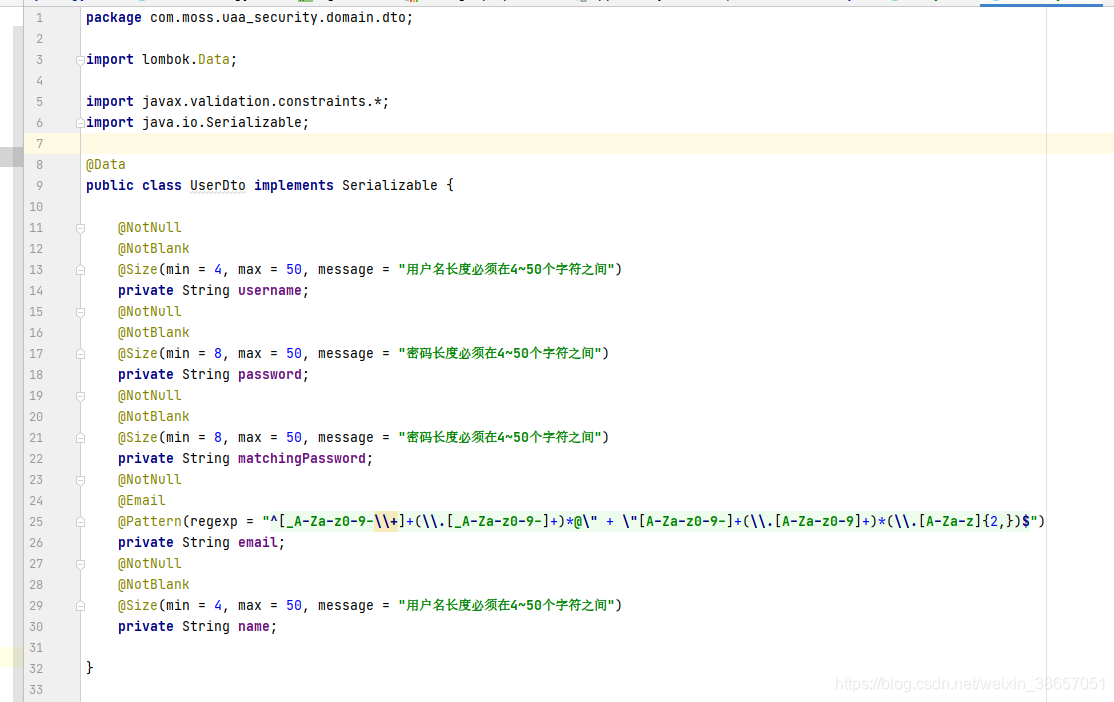1114x702 pixels.
Task: Collapse annotations fold marker on line 27
Action: point(80,564)
